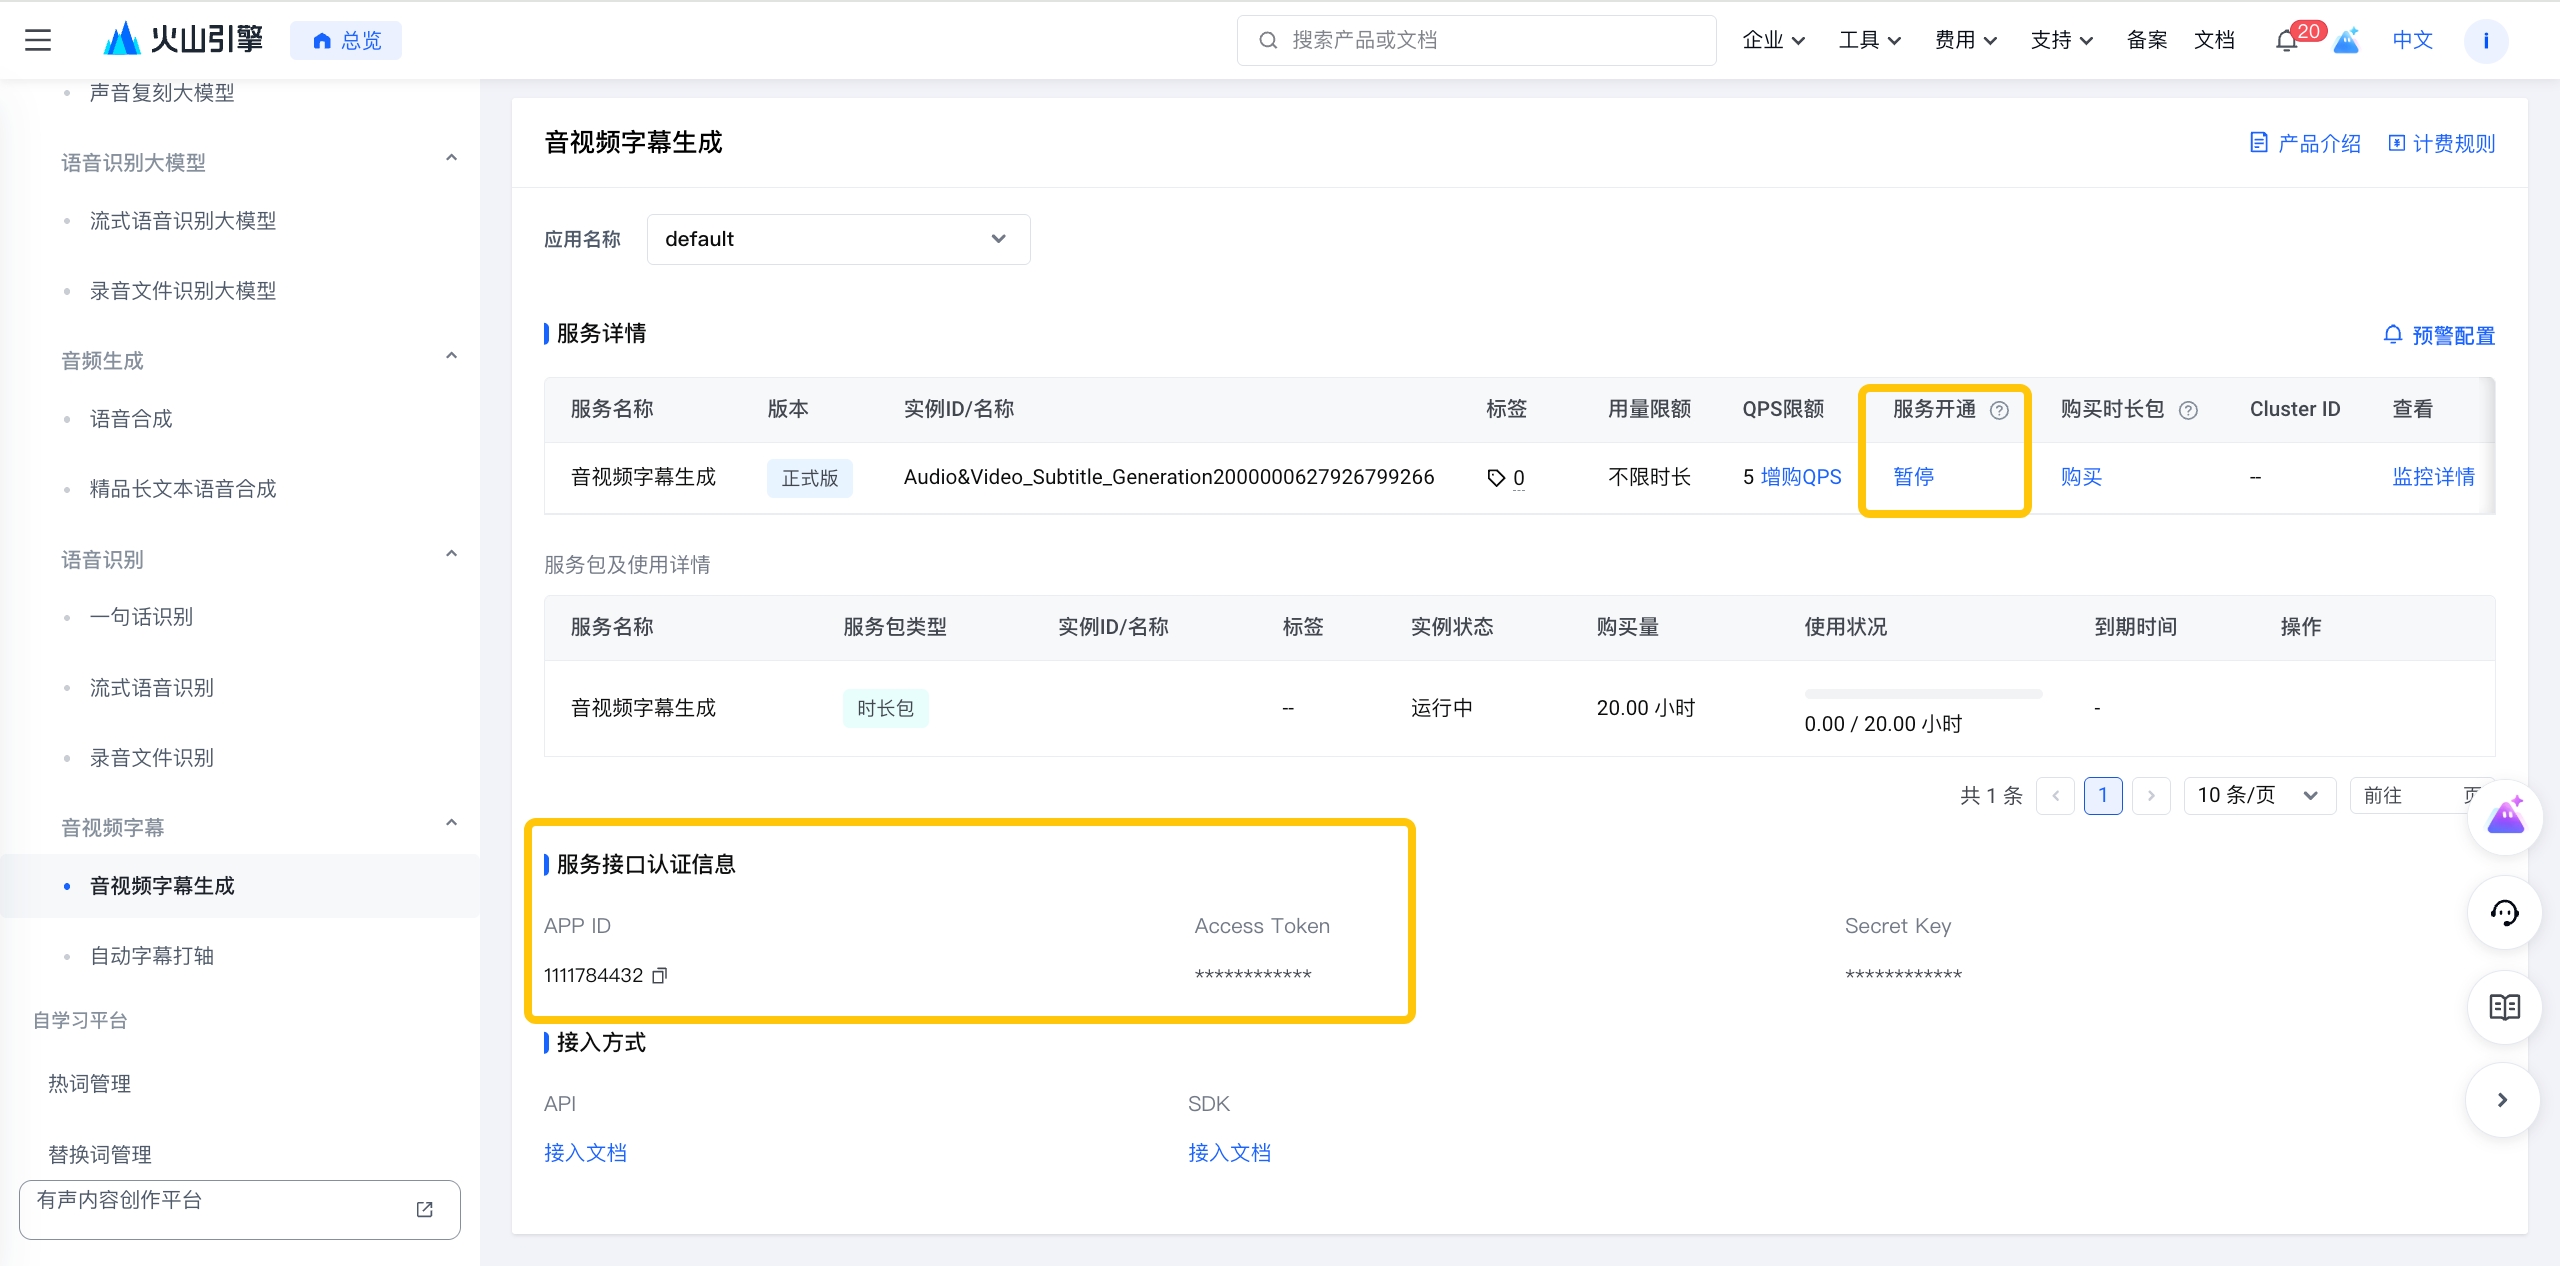The image size is (2560, 1266).
Task: Open the customer support headset icon
Action: pyautogui.click(x=2504, y=913)
